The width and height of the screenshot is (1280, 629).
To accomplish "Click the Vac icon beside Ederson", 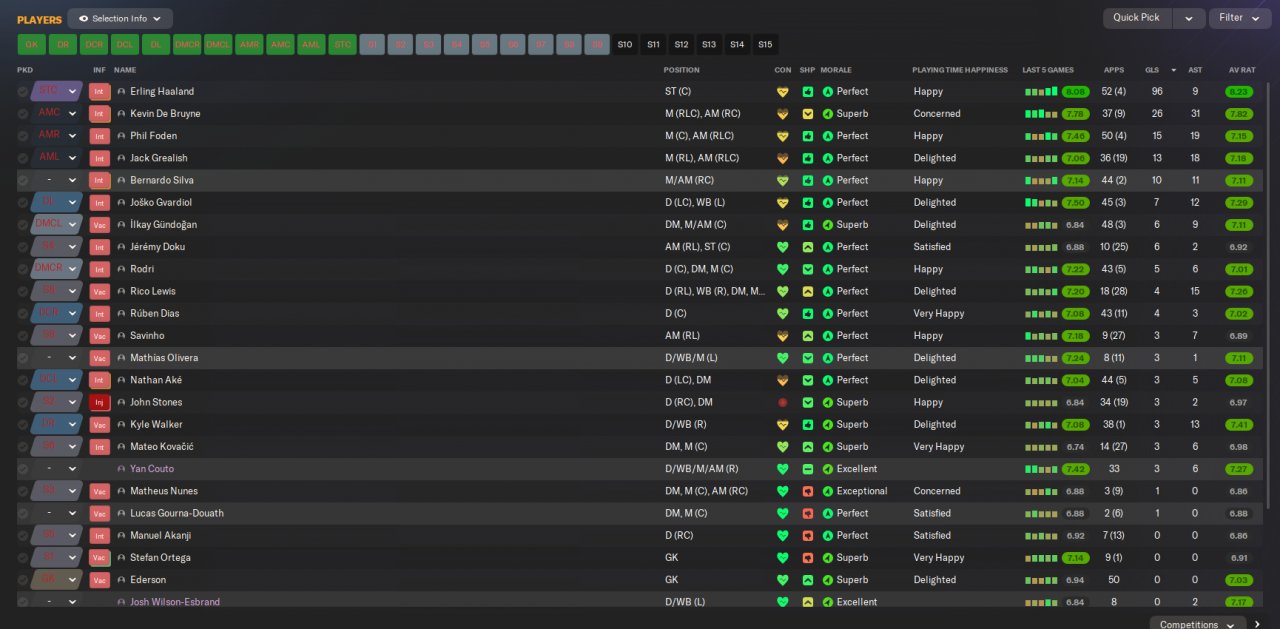I will click(99, 580).
